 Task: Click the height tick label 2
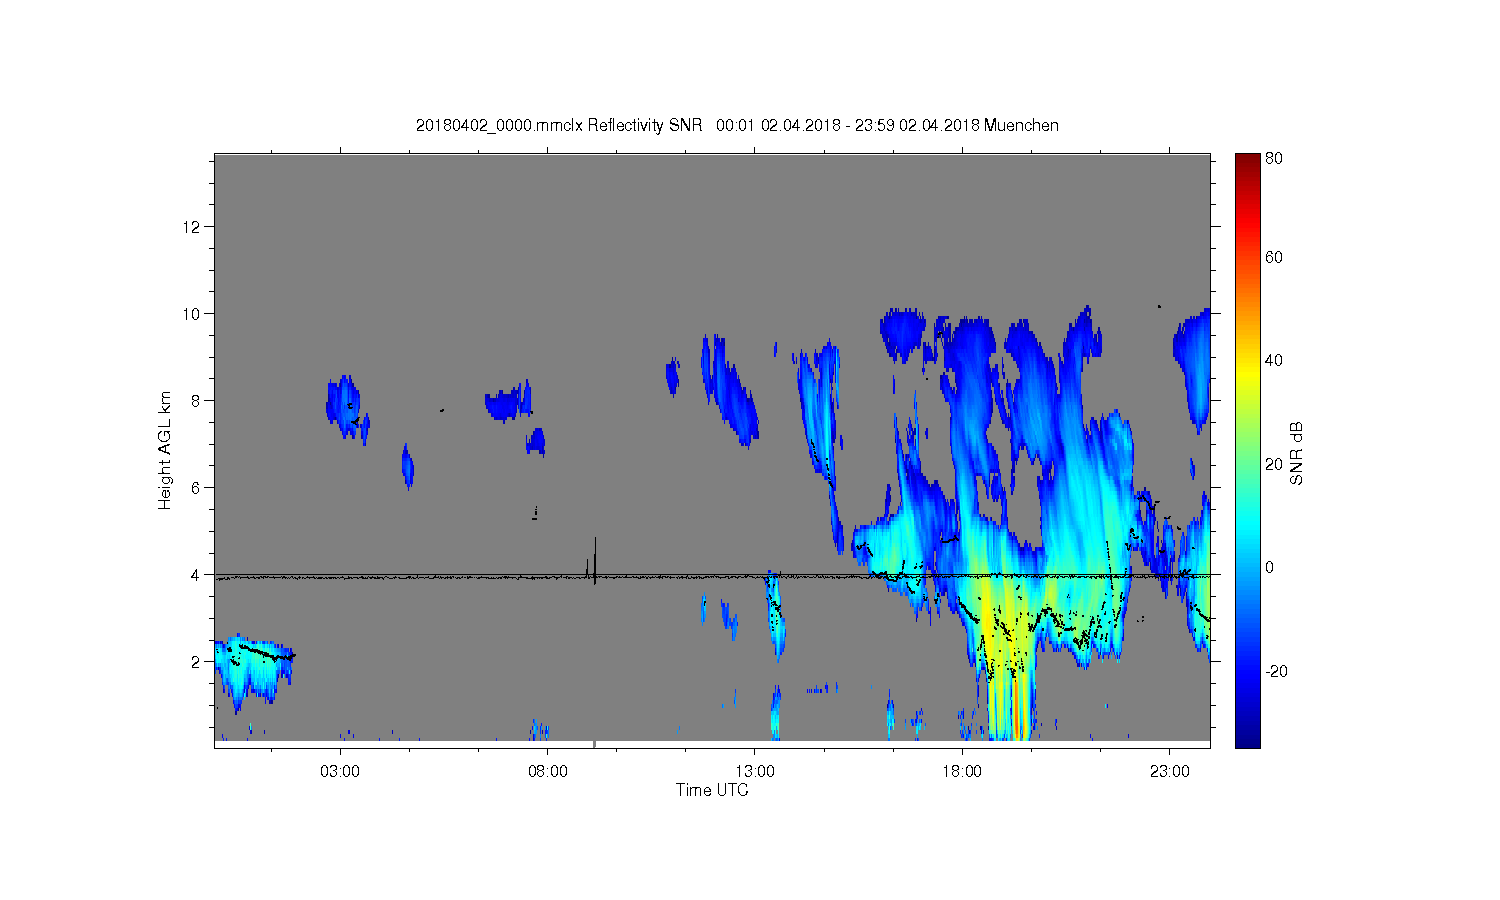pyautogui.click(x=196, y=661)
